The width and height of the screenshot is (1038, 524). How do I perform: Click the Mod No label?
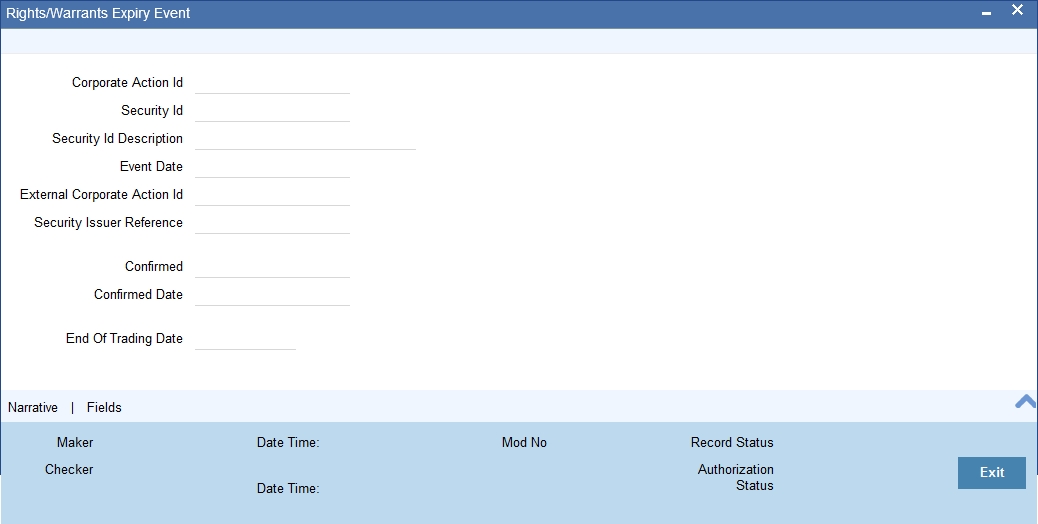(x=524, y=442)
